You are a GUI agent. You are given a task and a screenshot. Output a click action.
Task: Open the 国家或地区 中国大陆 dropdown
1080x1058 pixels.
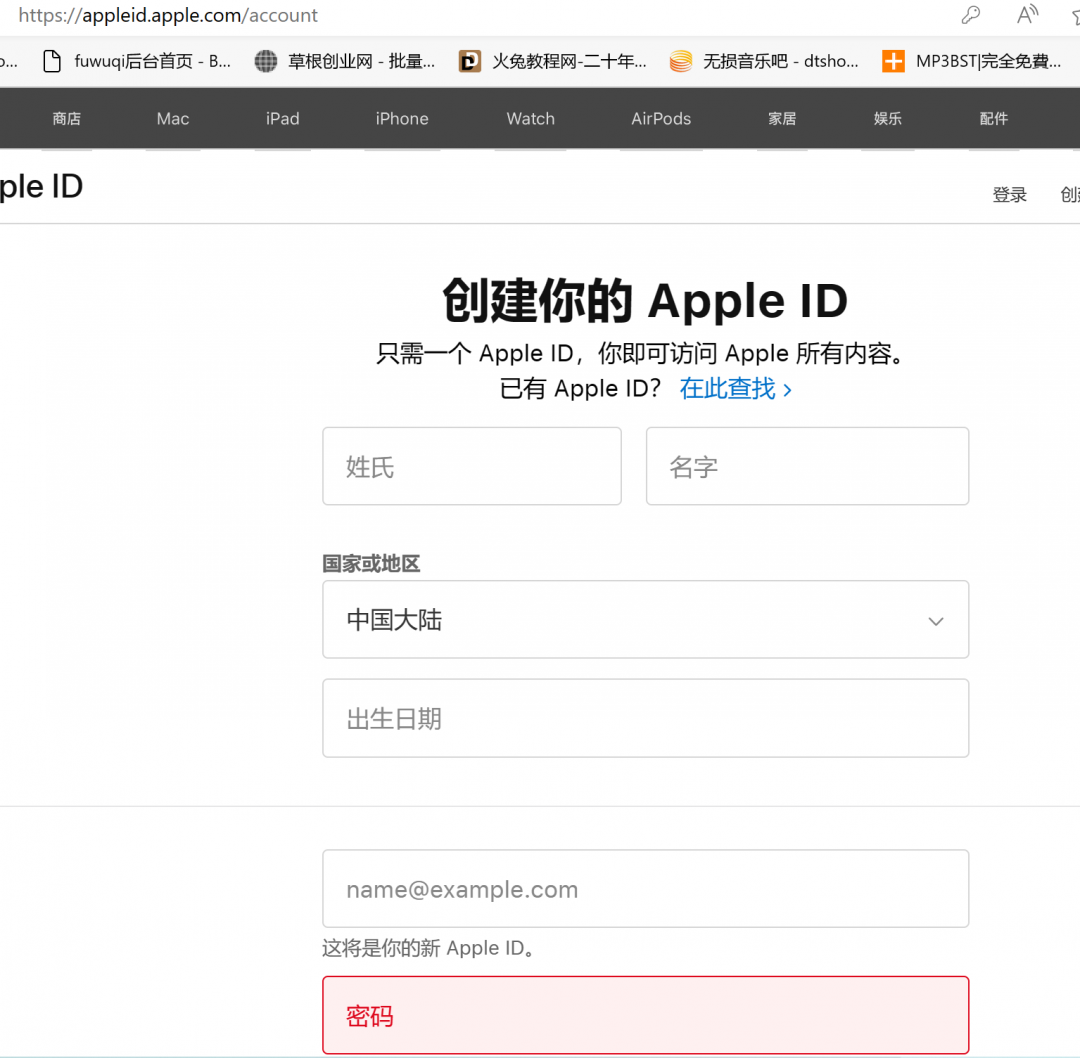[x=645, y=619]
